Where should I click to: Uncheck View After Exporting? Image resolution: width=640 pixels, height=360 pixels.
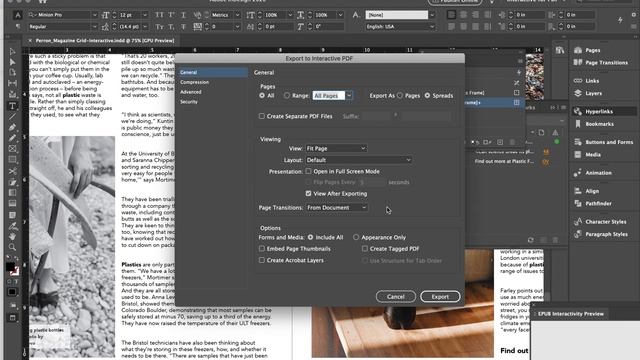pos(309,193)
